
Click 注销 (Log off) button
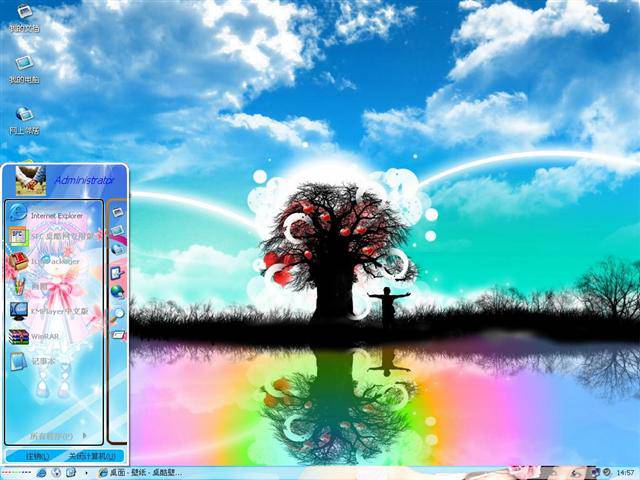click(37, 456)
